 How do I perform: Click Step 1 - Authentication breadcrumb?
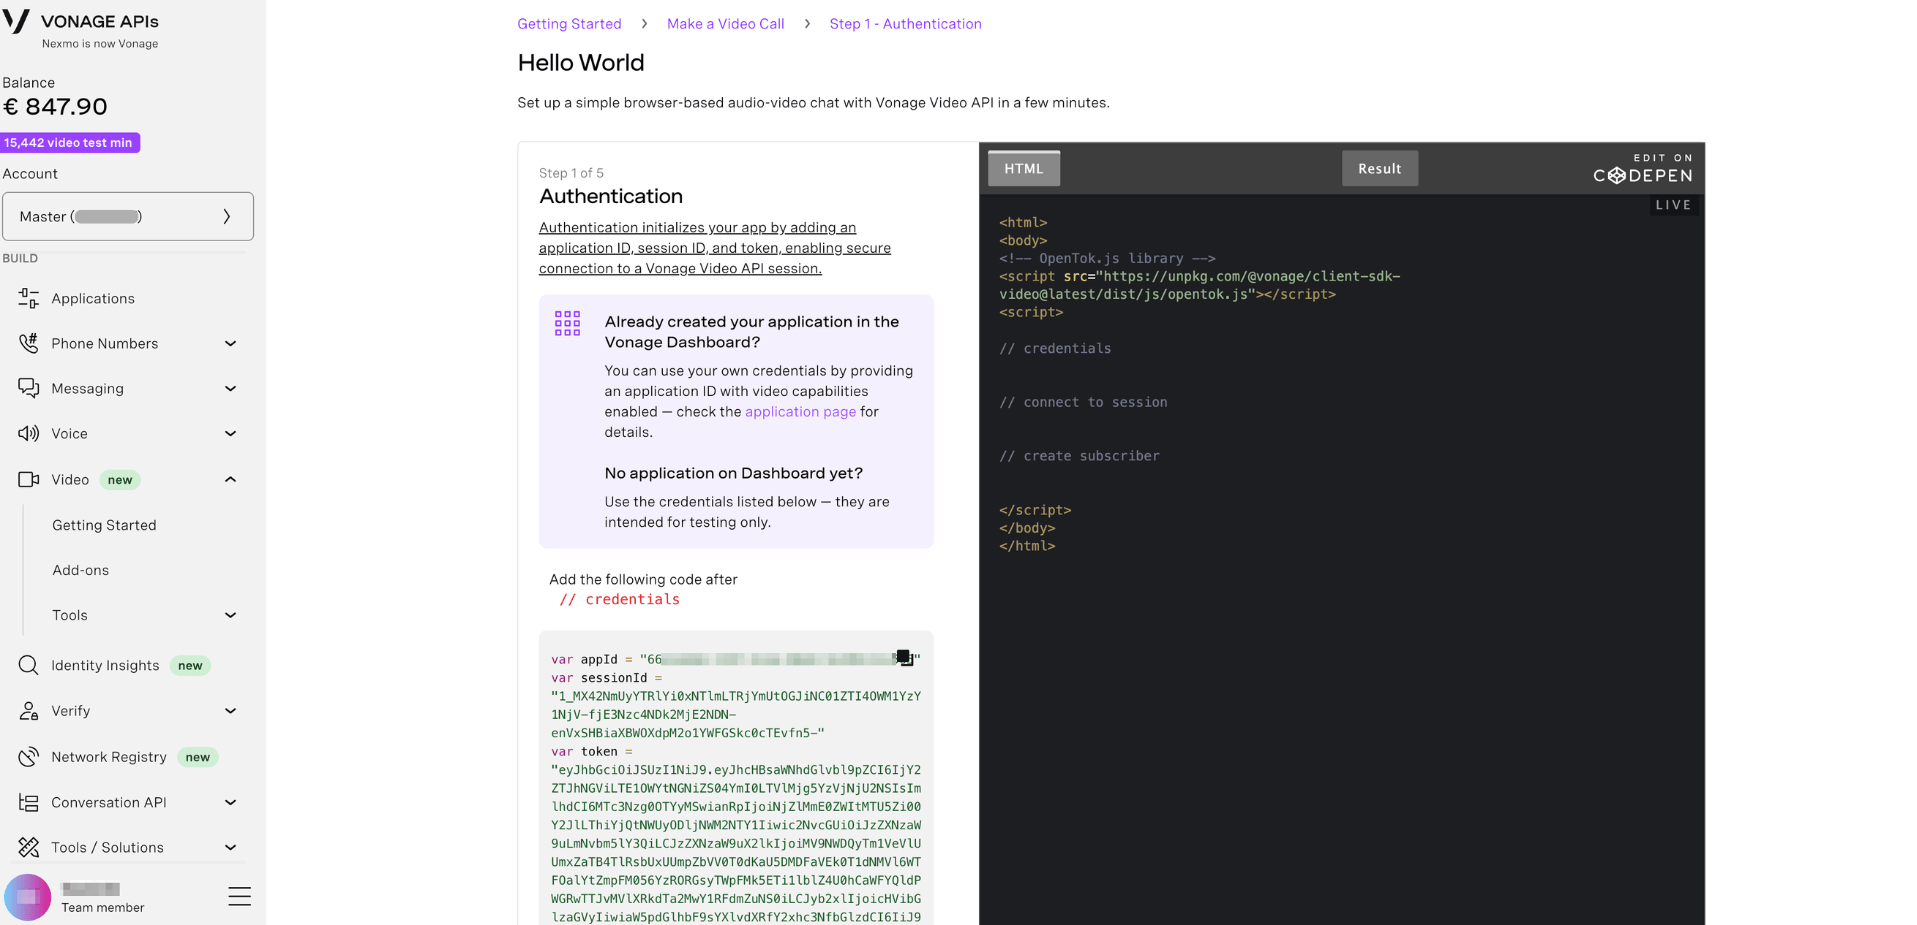[x=905, y=24]
